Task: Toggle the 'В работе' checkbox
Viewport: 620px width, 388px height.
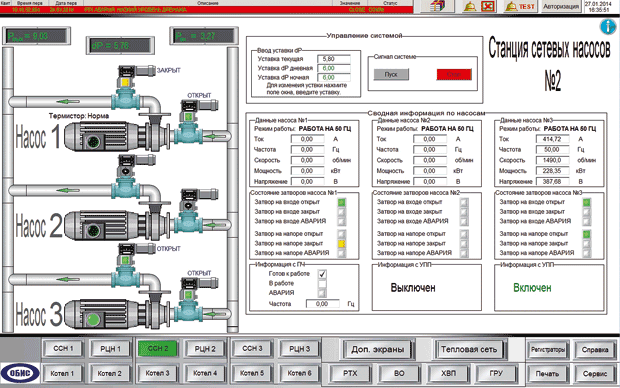Action: pos(322,284)
